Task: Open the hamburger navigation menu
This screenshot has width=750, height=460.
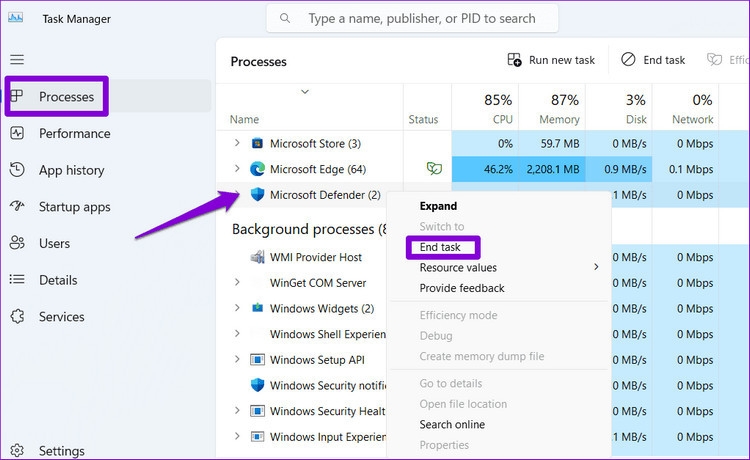Action: (17, 59)
